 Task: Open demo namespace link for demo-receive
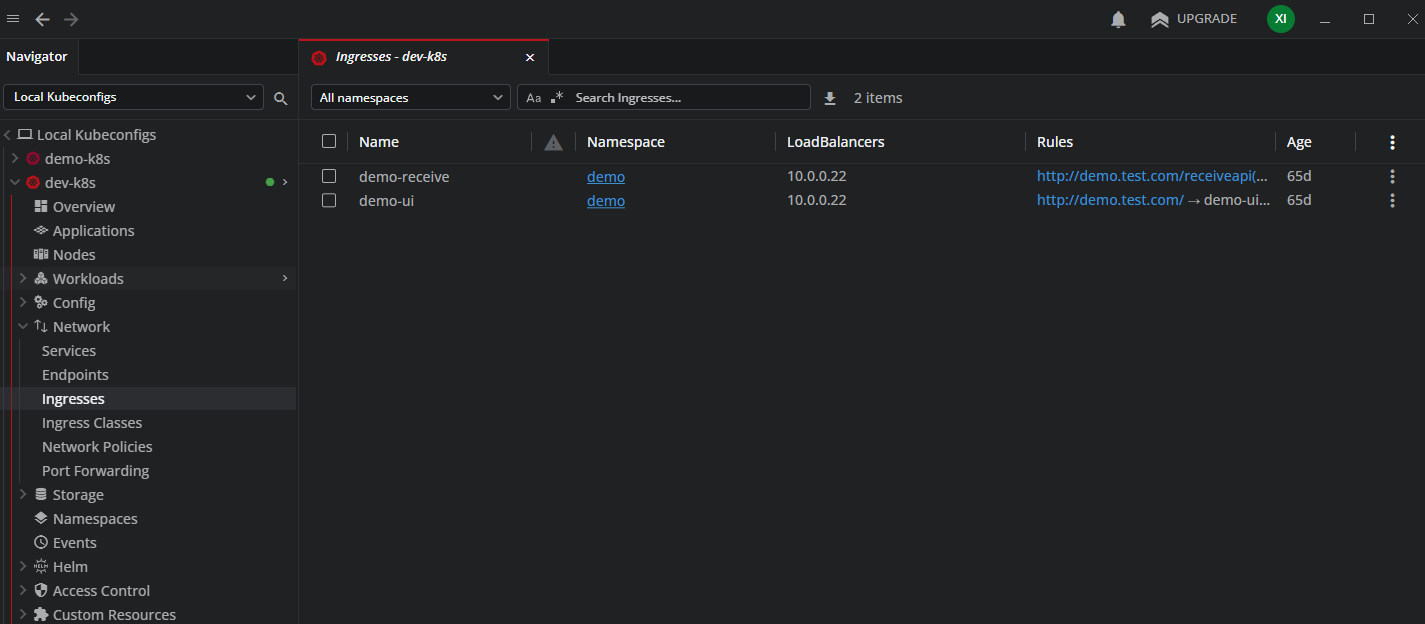tap(606, 177)
